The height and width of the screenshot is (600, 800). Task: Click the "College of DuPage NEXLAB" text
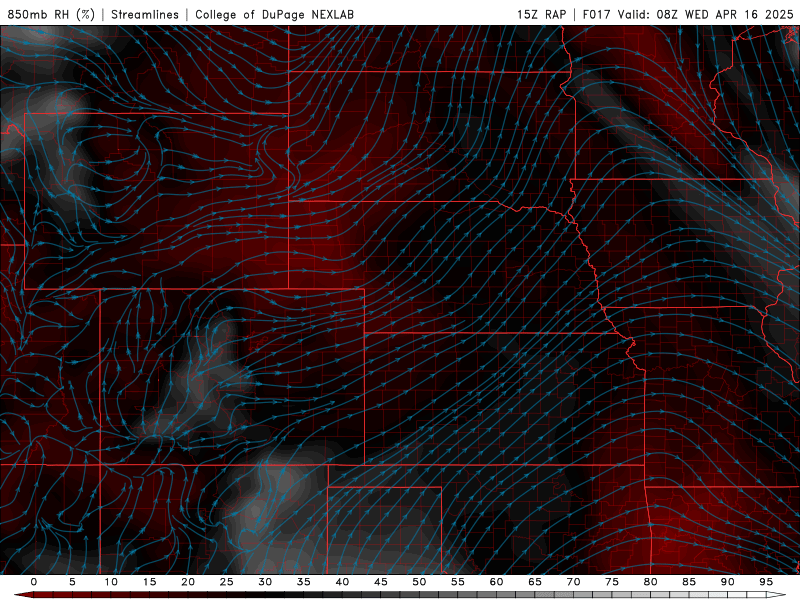point(274,14)
